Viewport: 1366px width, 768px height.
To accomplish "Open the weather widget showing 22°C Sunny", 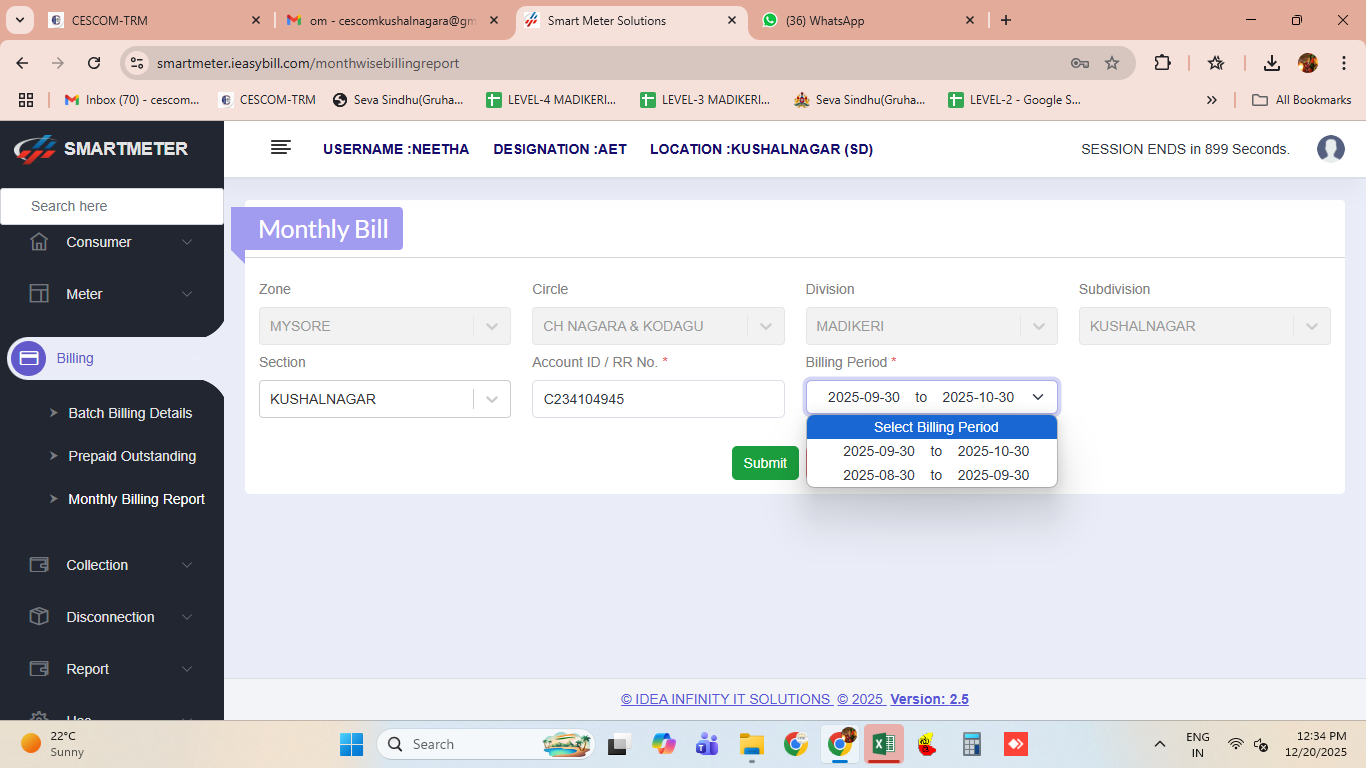I will point(54,744).
